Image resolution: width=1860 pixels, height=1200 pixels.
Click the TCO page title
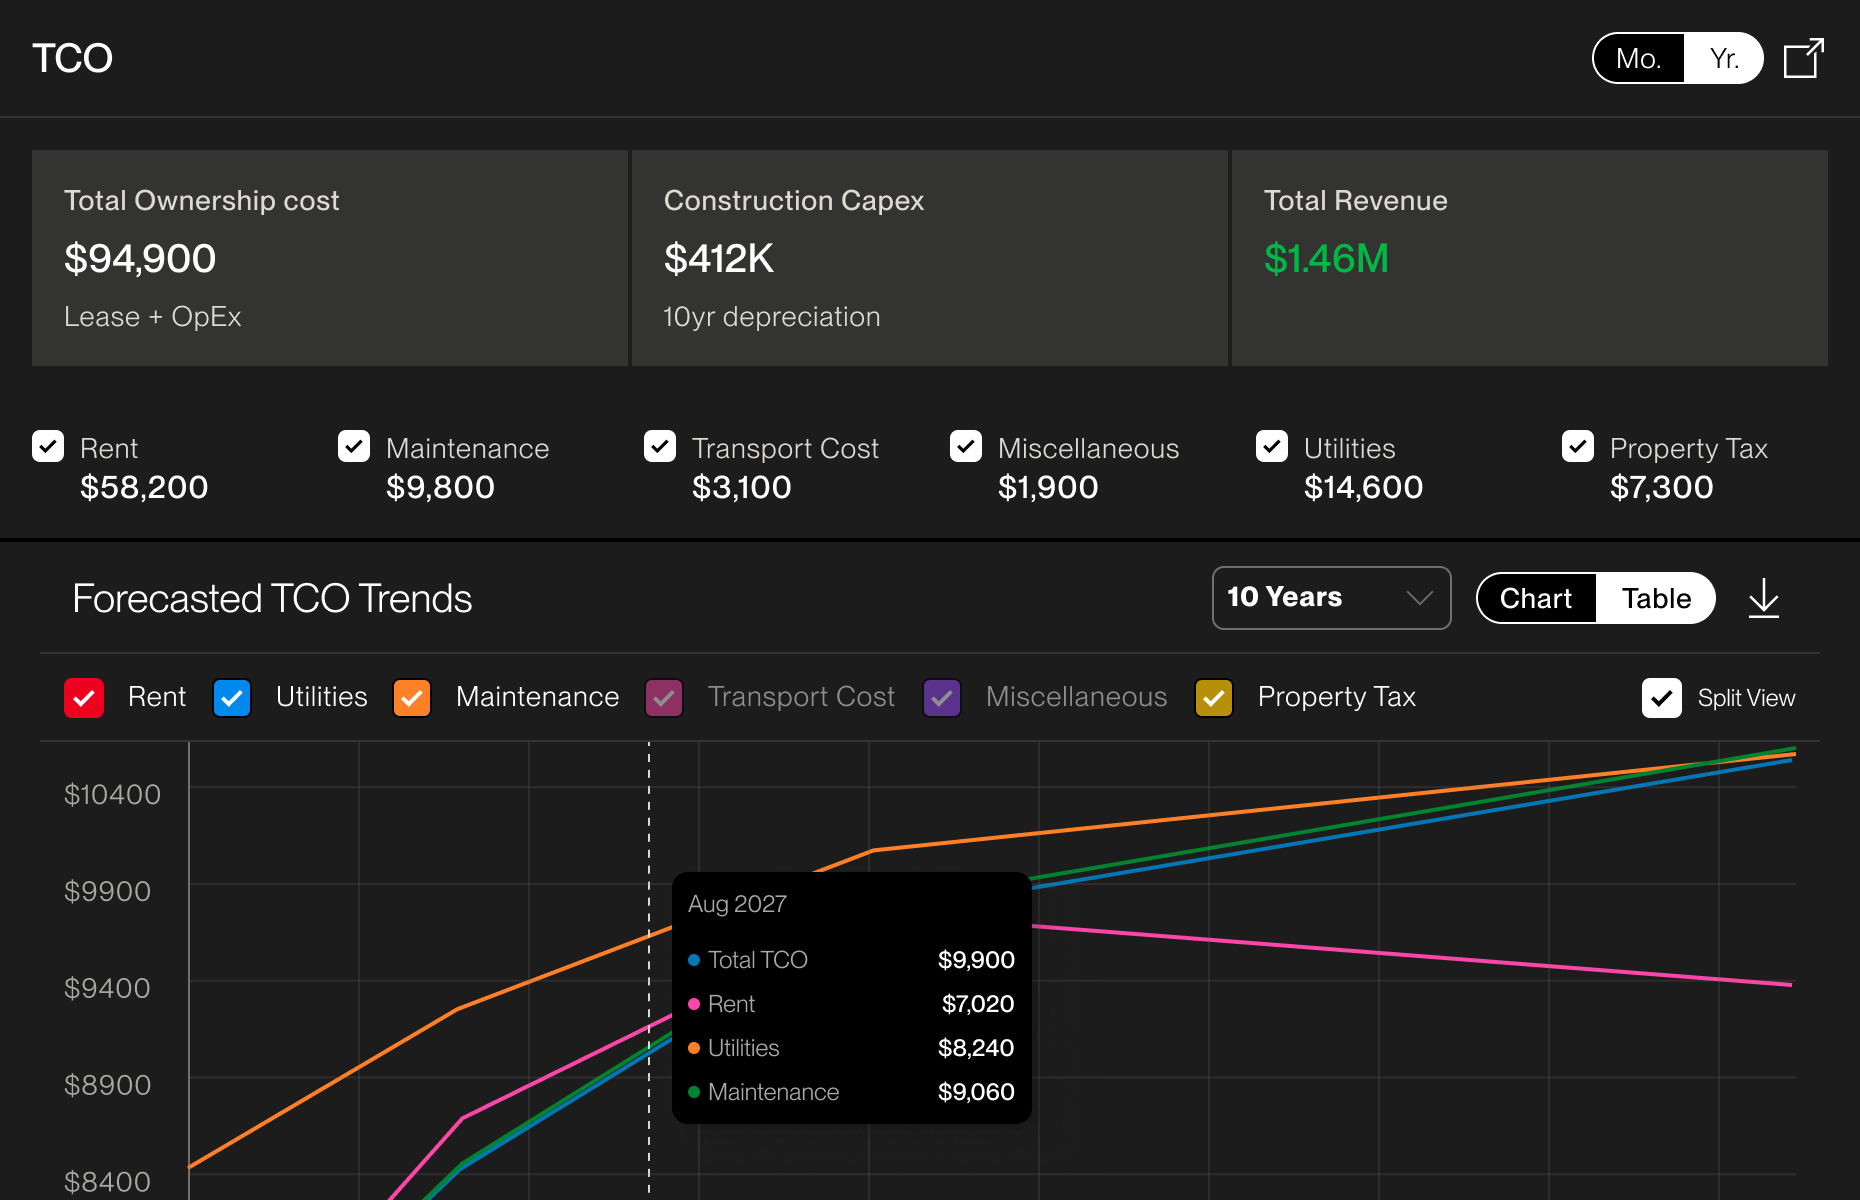[x=72, y=58]
